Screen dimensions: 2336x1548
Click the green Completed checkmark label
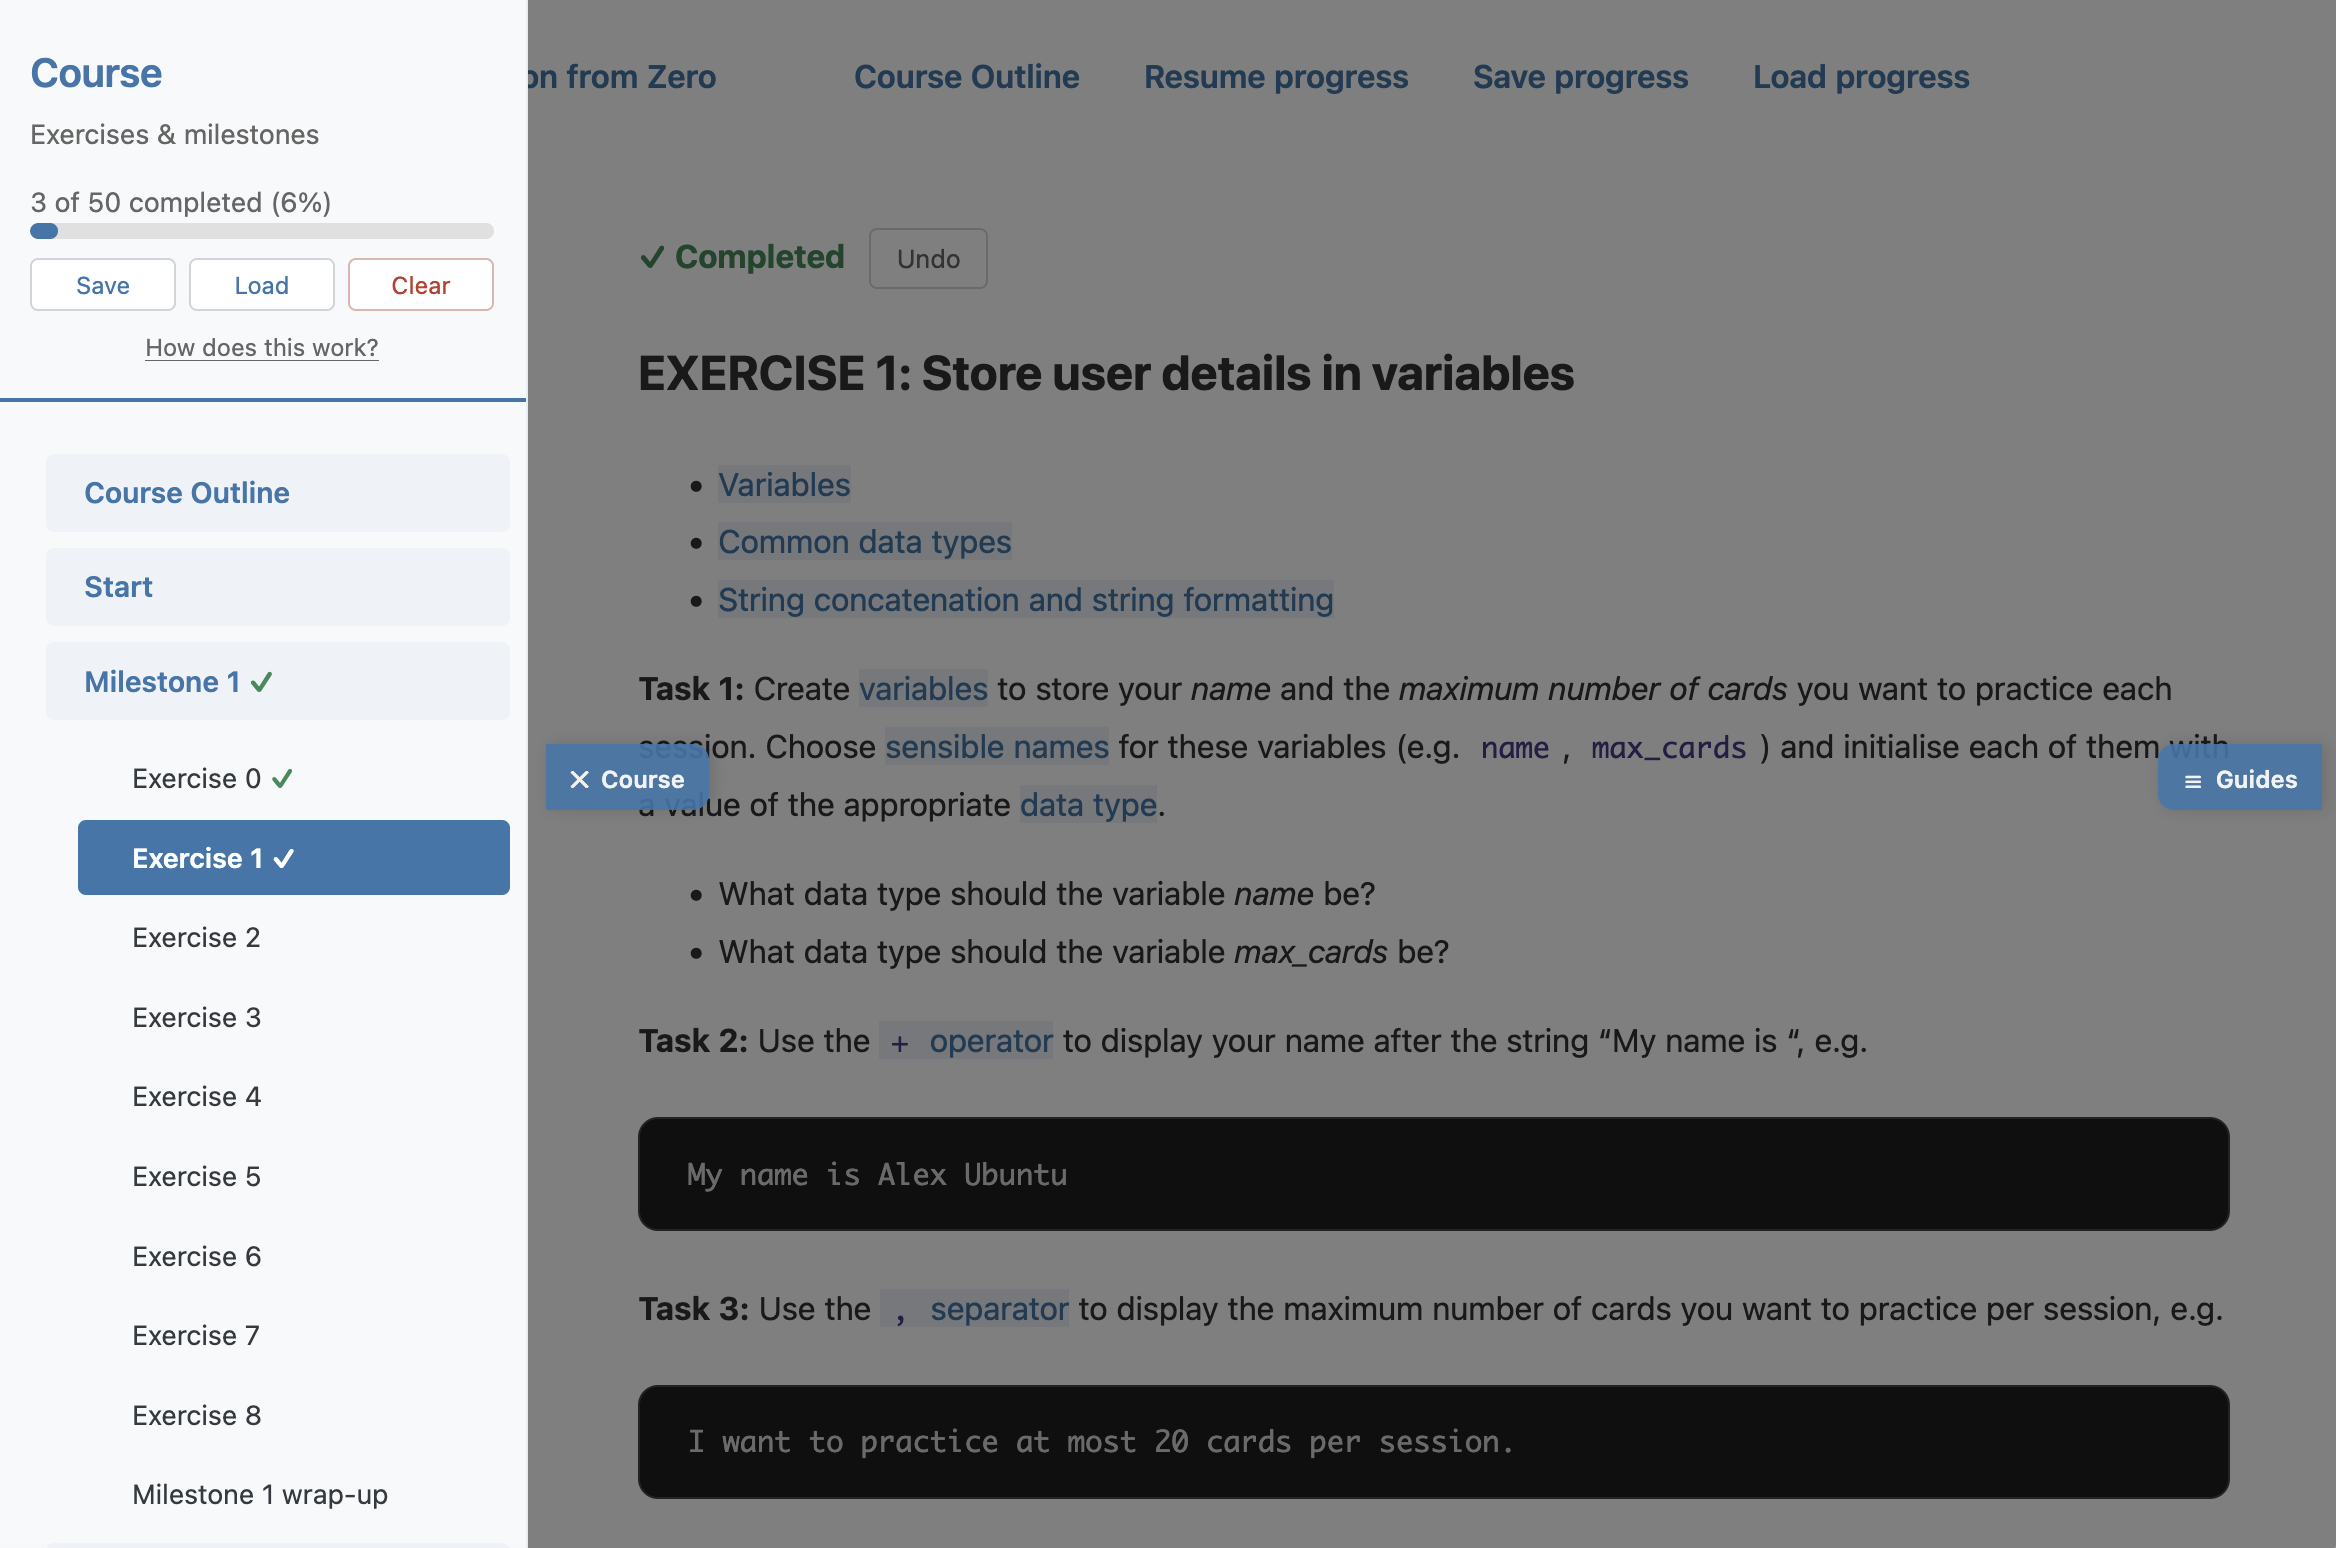[742, 257]
